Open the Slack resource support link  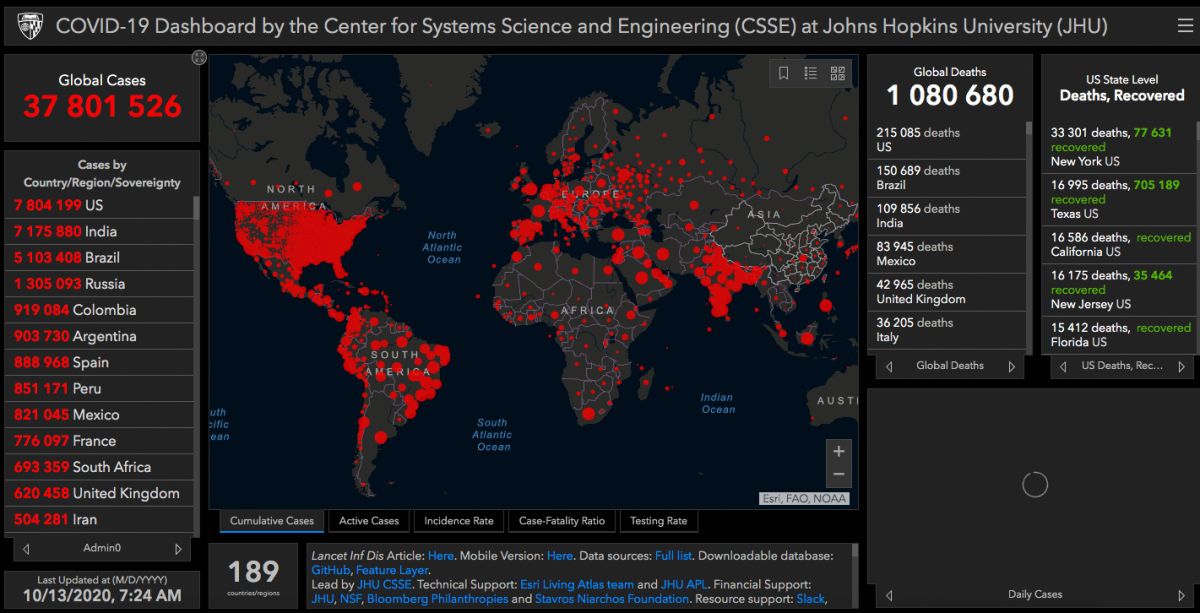click(810, 599)
